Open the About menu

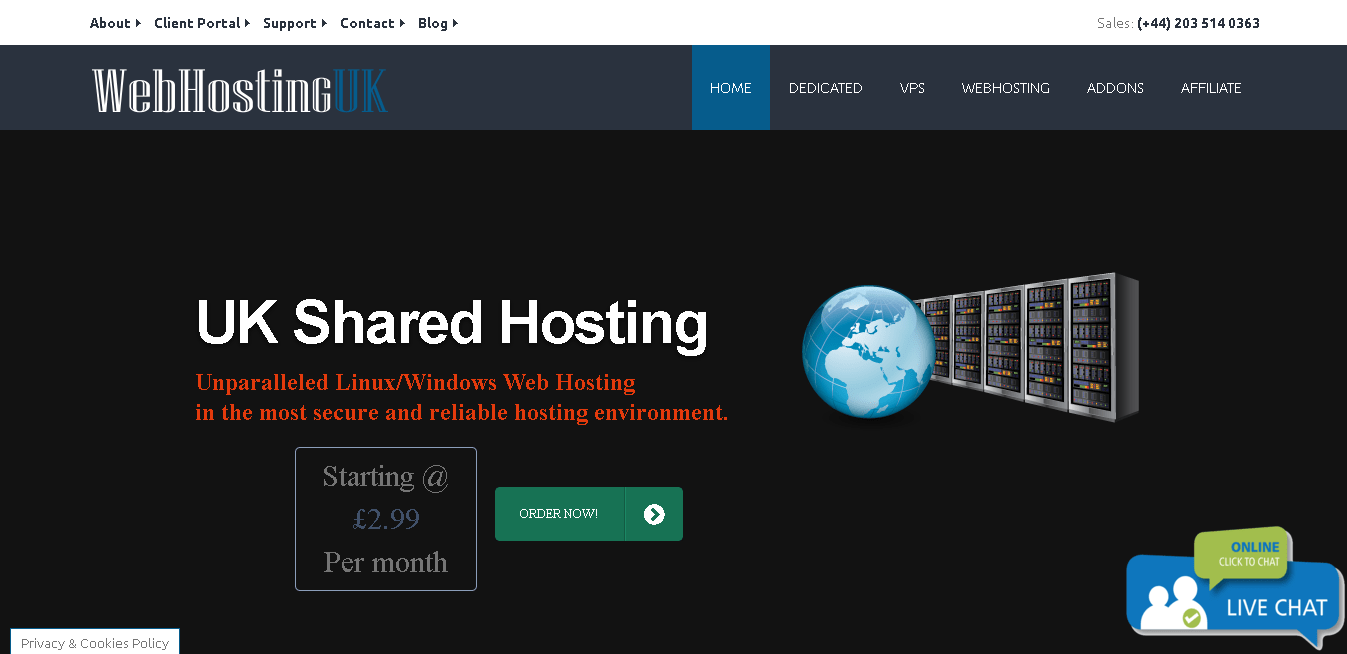[110, 23]
